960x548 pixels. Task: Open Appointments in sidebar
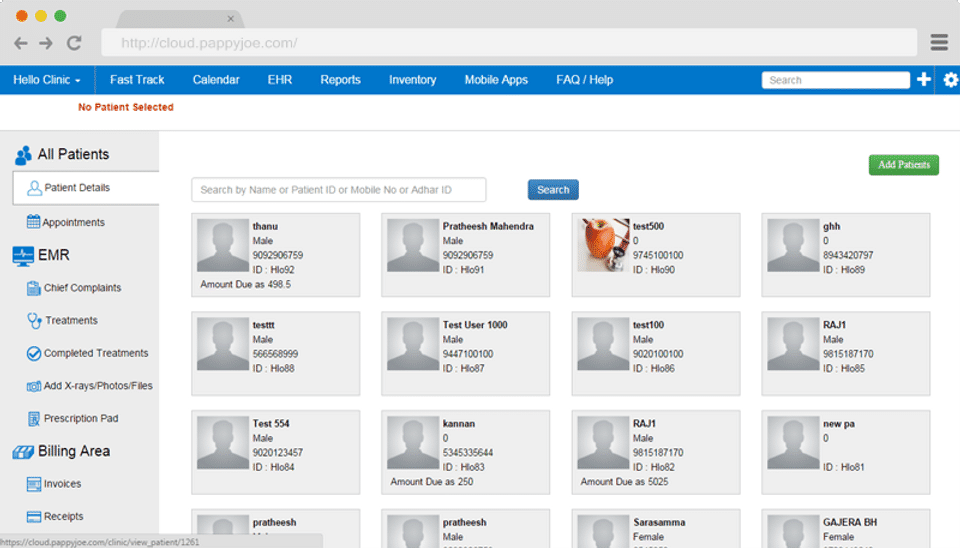(73, 222)
